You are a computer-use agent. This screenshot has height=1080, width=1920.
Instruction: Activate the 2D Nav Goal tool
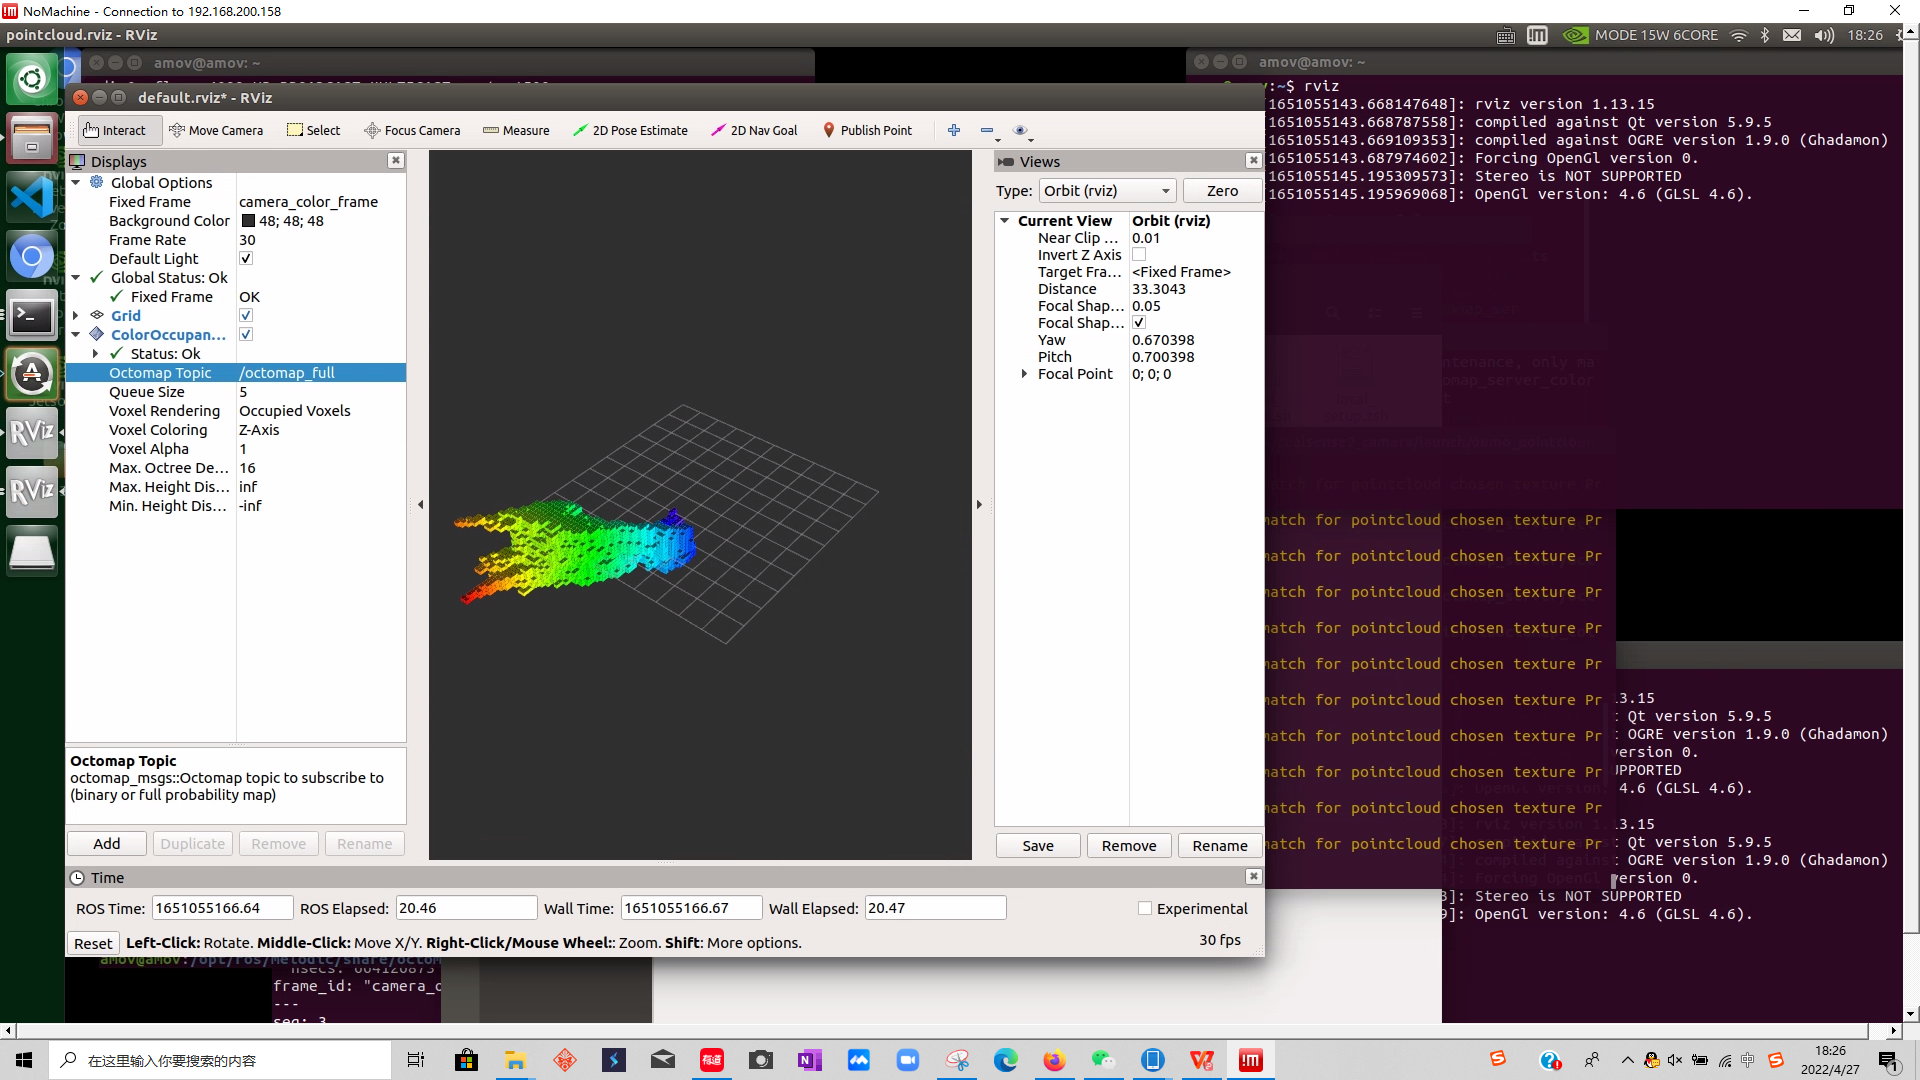pos(754,130)
